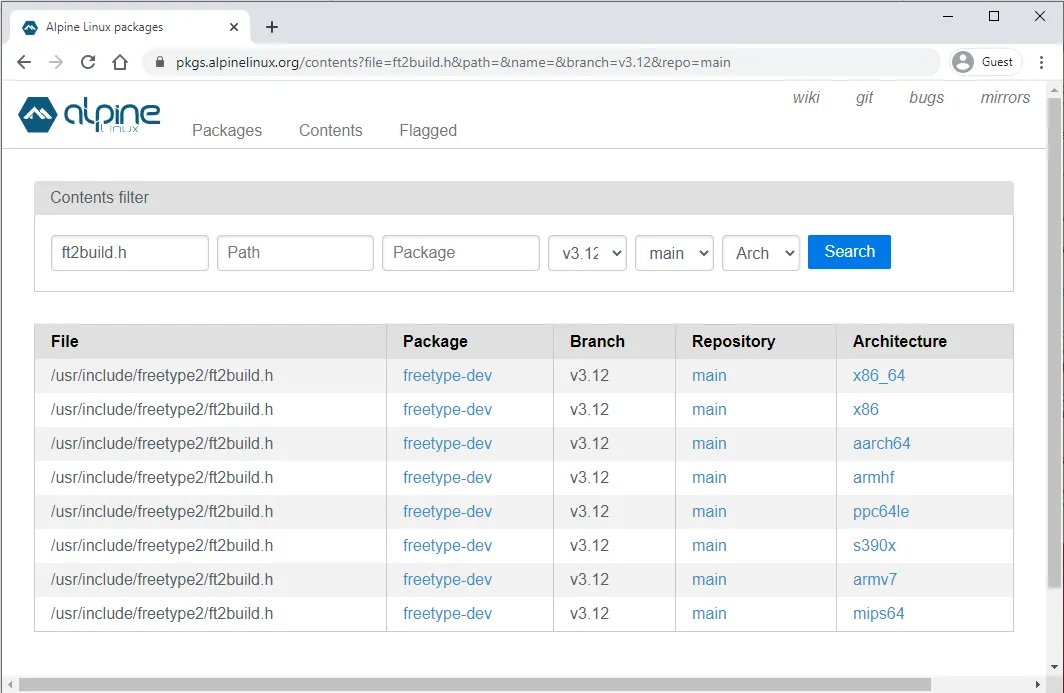Click the Alpine Linux logo
The width and height of the screenshot is (1064, 693).
[89, 115]
